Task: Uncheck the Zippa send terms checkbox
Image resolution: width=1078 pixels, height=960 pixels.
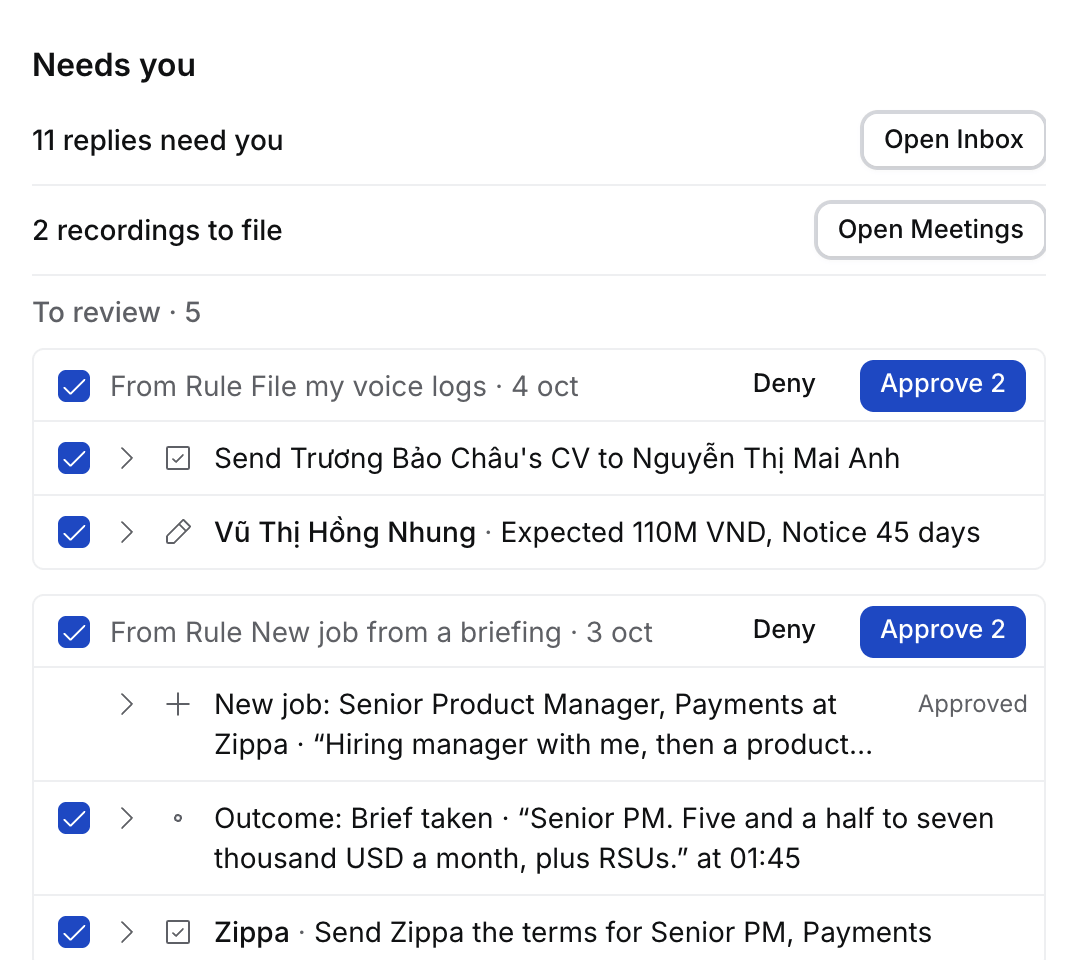Action: point(74,932)
